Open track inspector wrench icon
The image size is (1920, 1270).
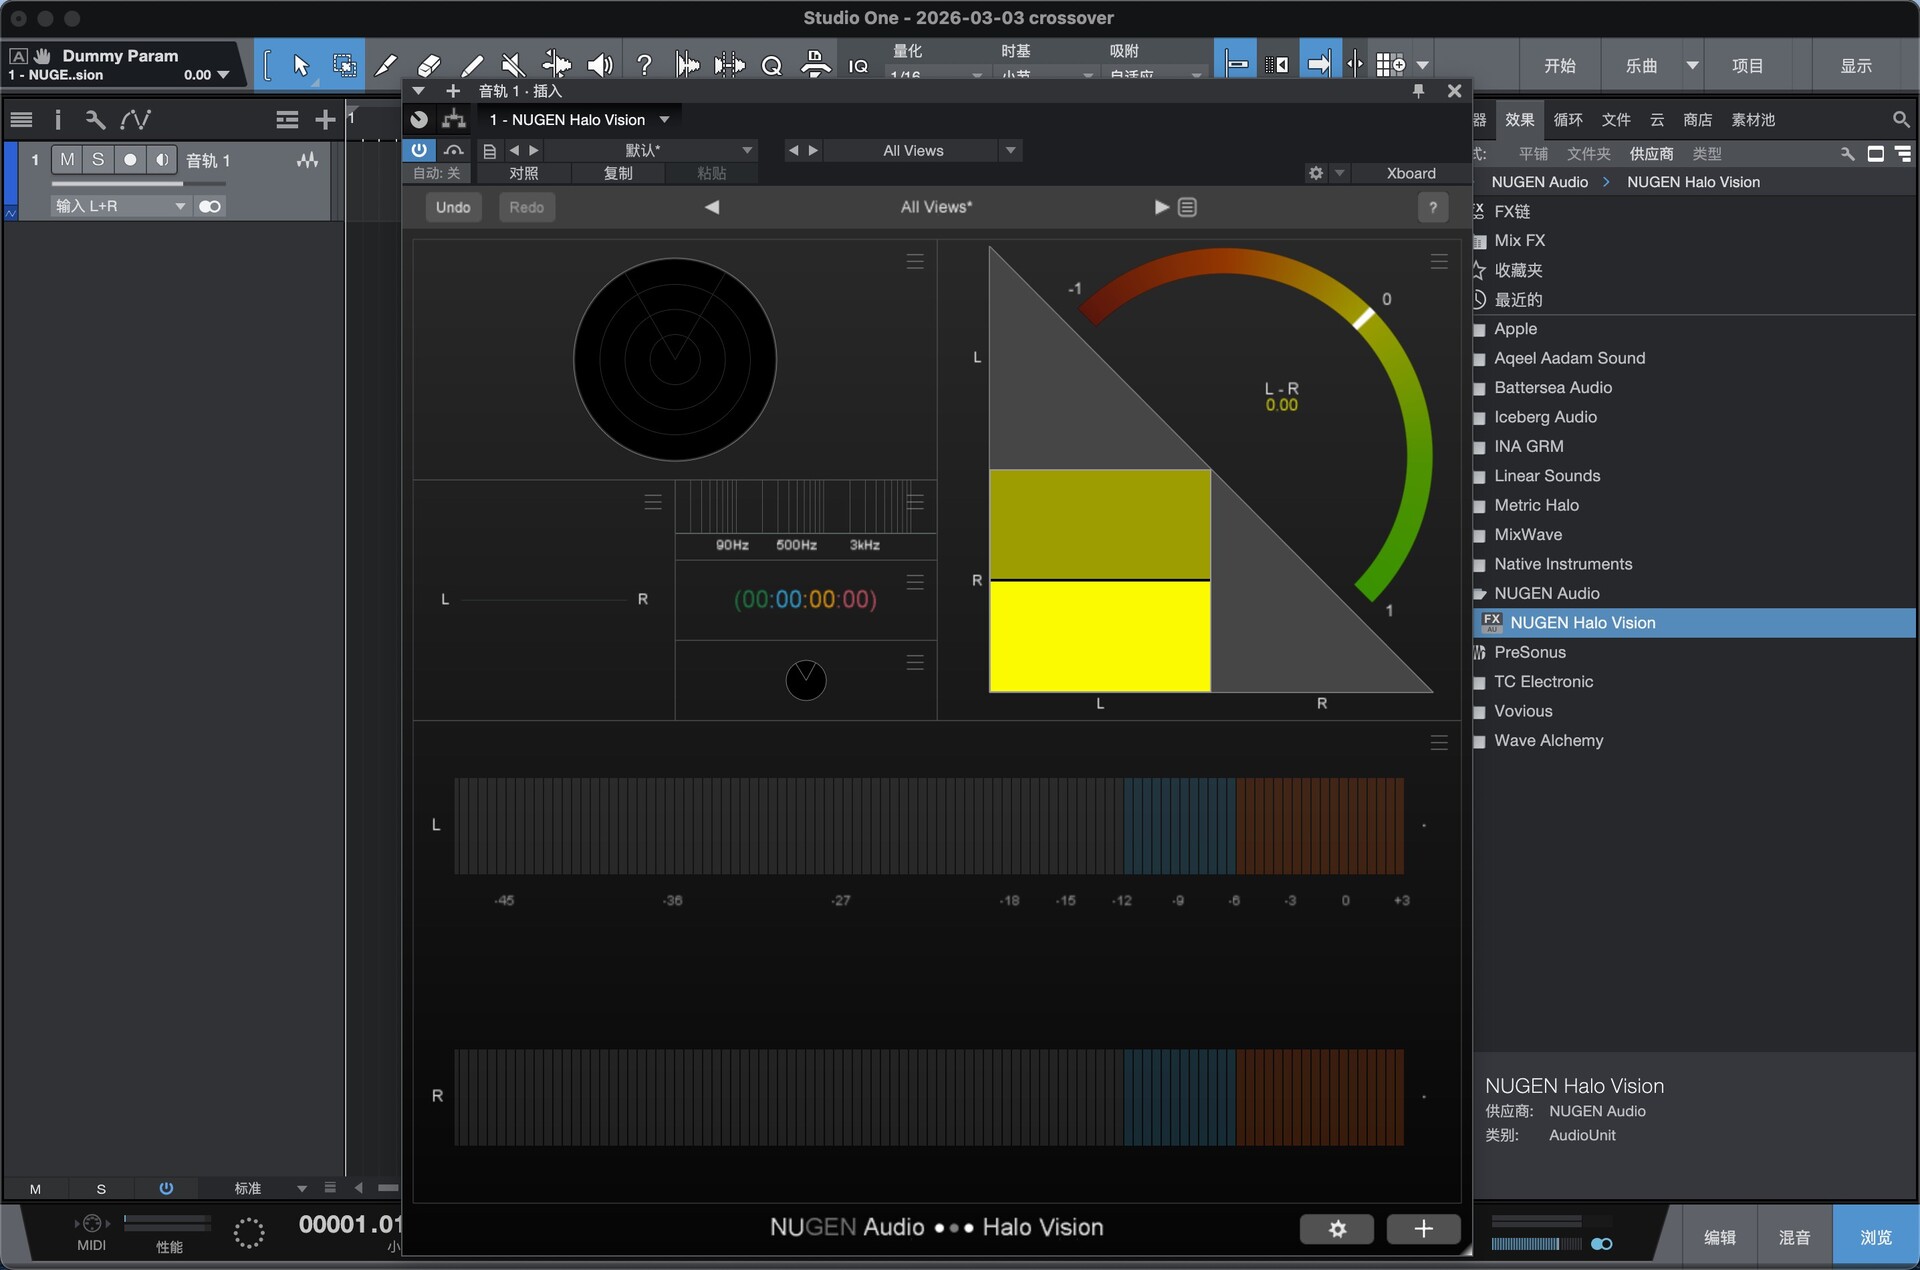point(95,120)
